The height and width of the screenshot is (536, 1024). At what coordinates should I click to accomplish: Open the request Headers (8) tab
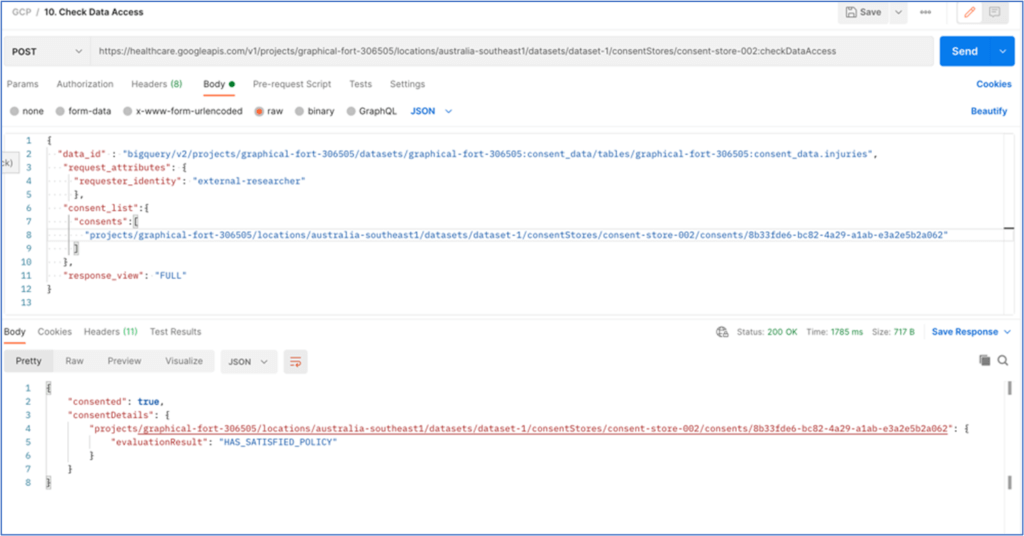(157, 84)
